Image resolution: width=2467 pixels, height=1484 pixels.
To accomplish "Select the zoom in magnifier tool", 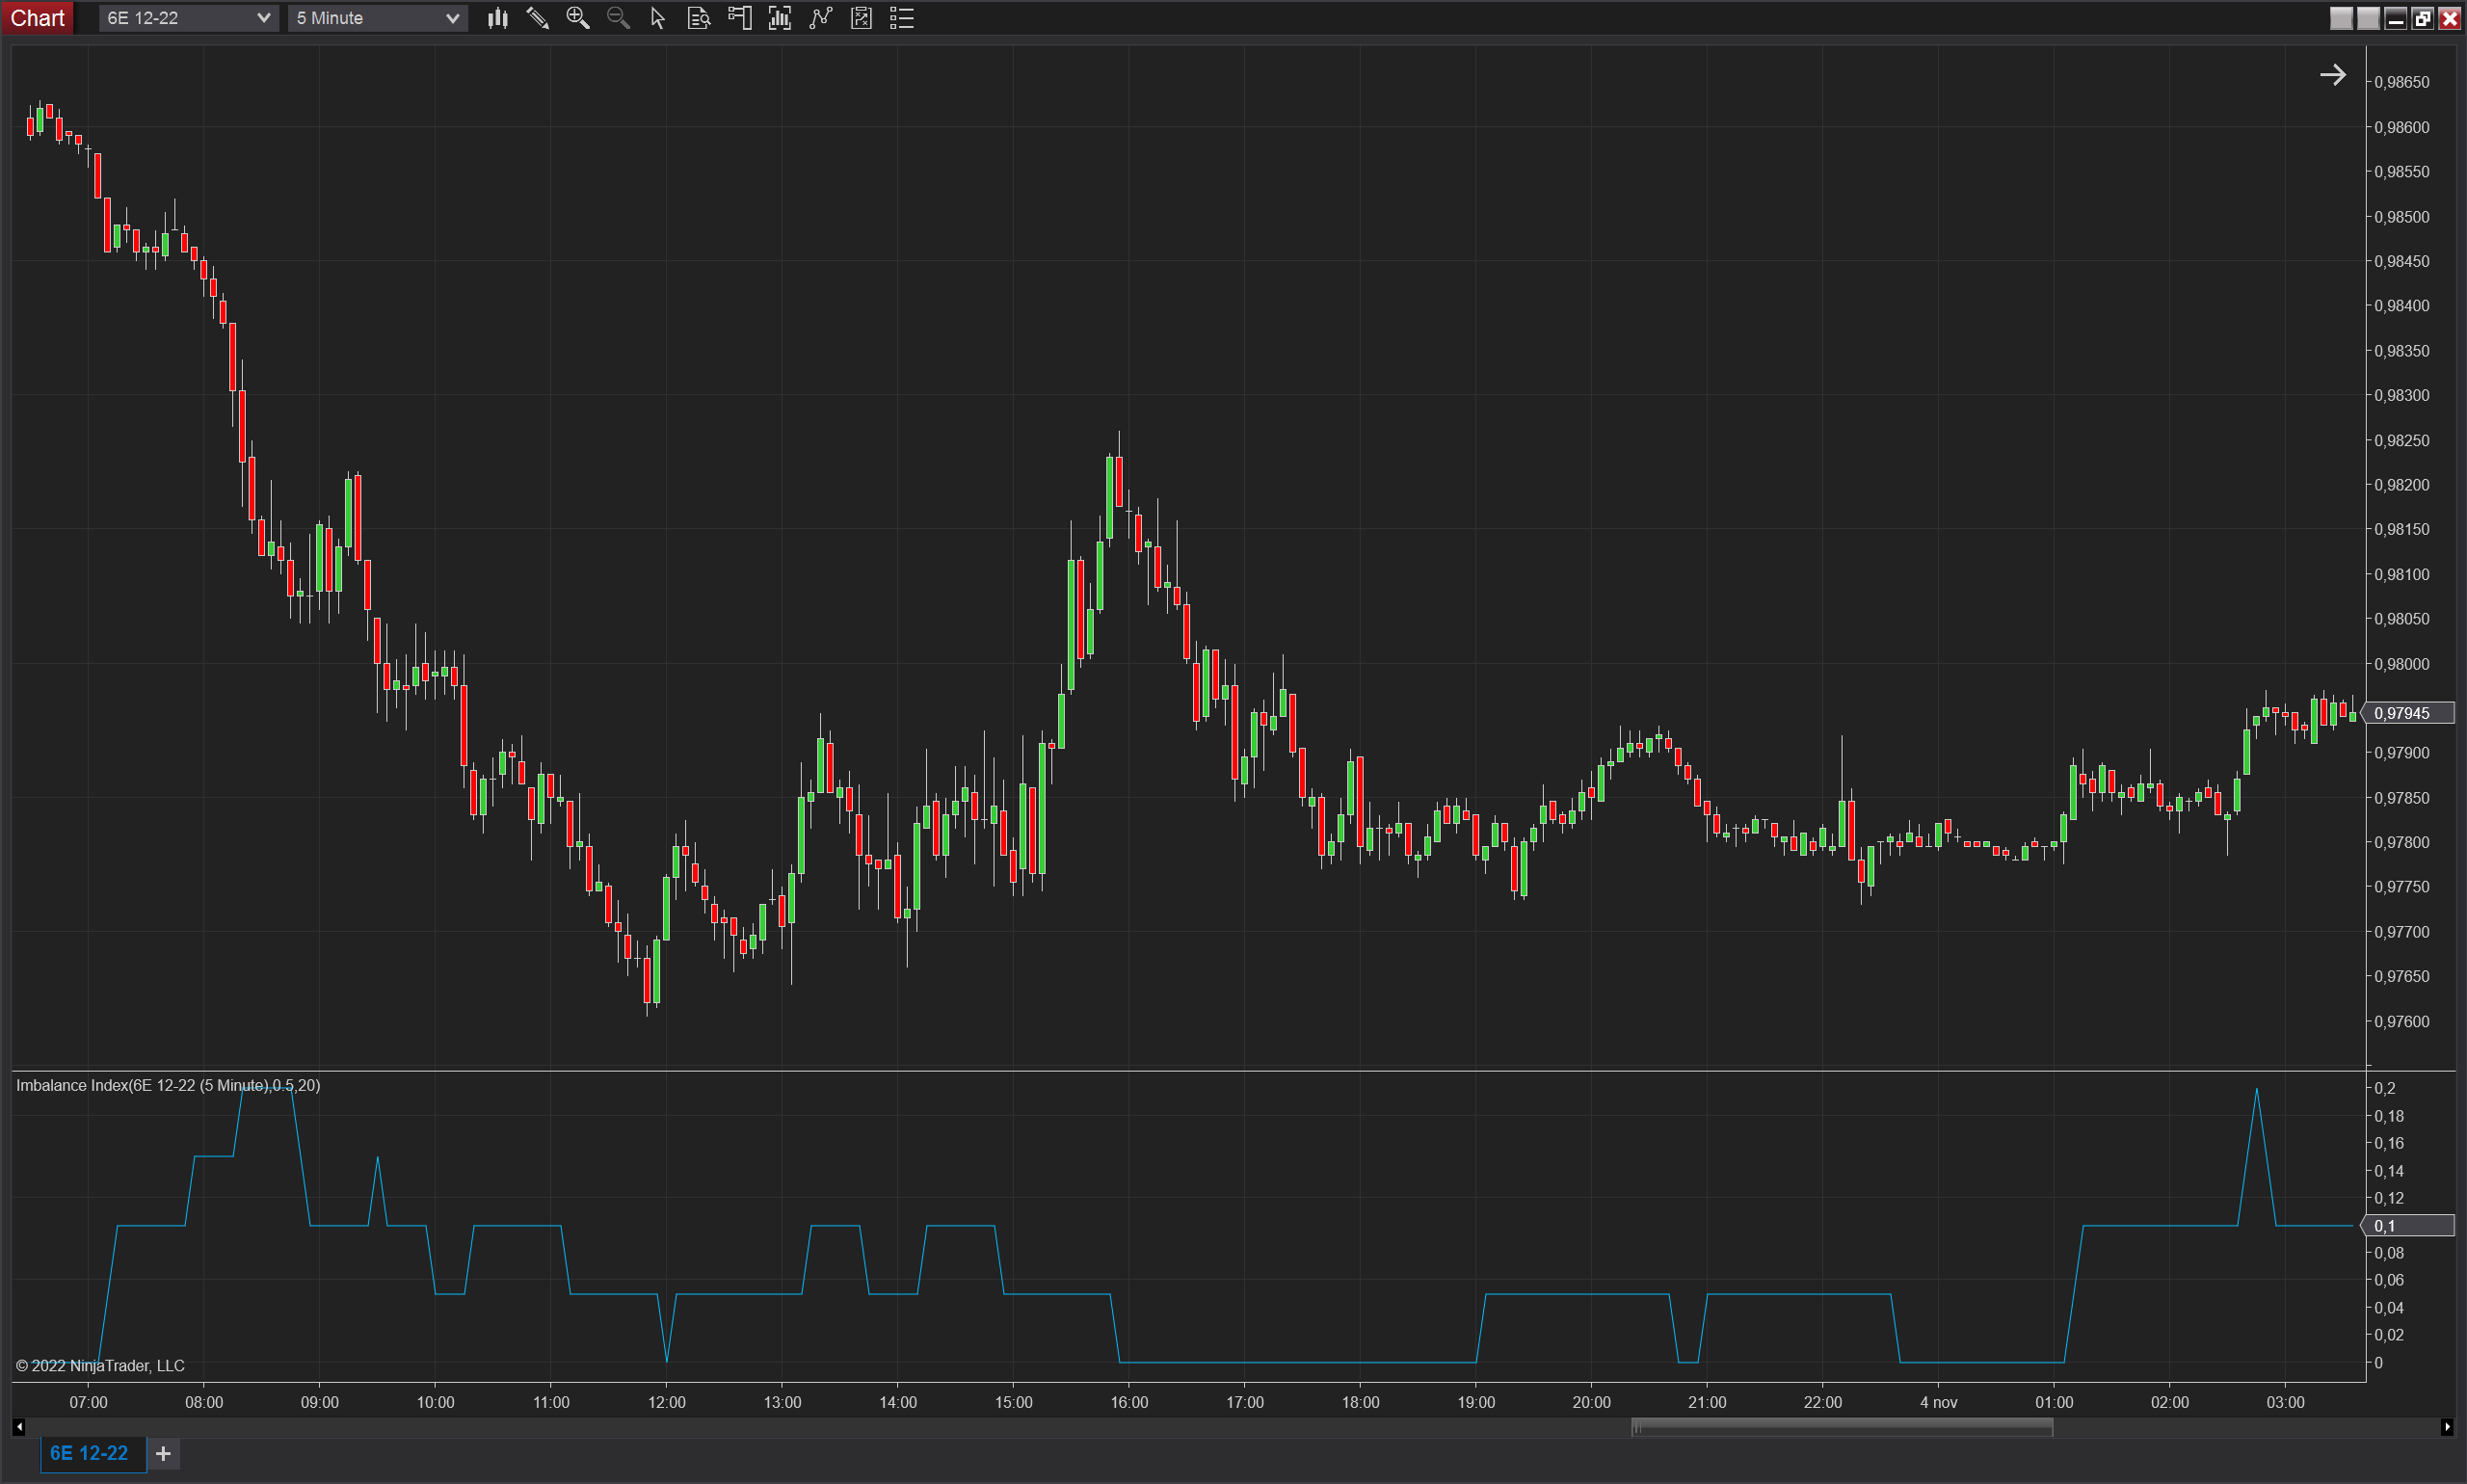I will [578, 18].
